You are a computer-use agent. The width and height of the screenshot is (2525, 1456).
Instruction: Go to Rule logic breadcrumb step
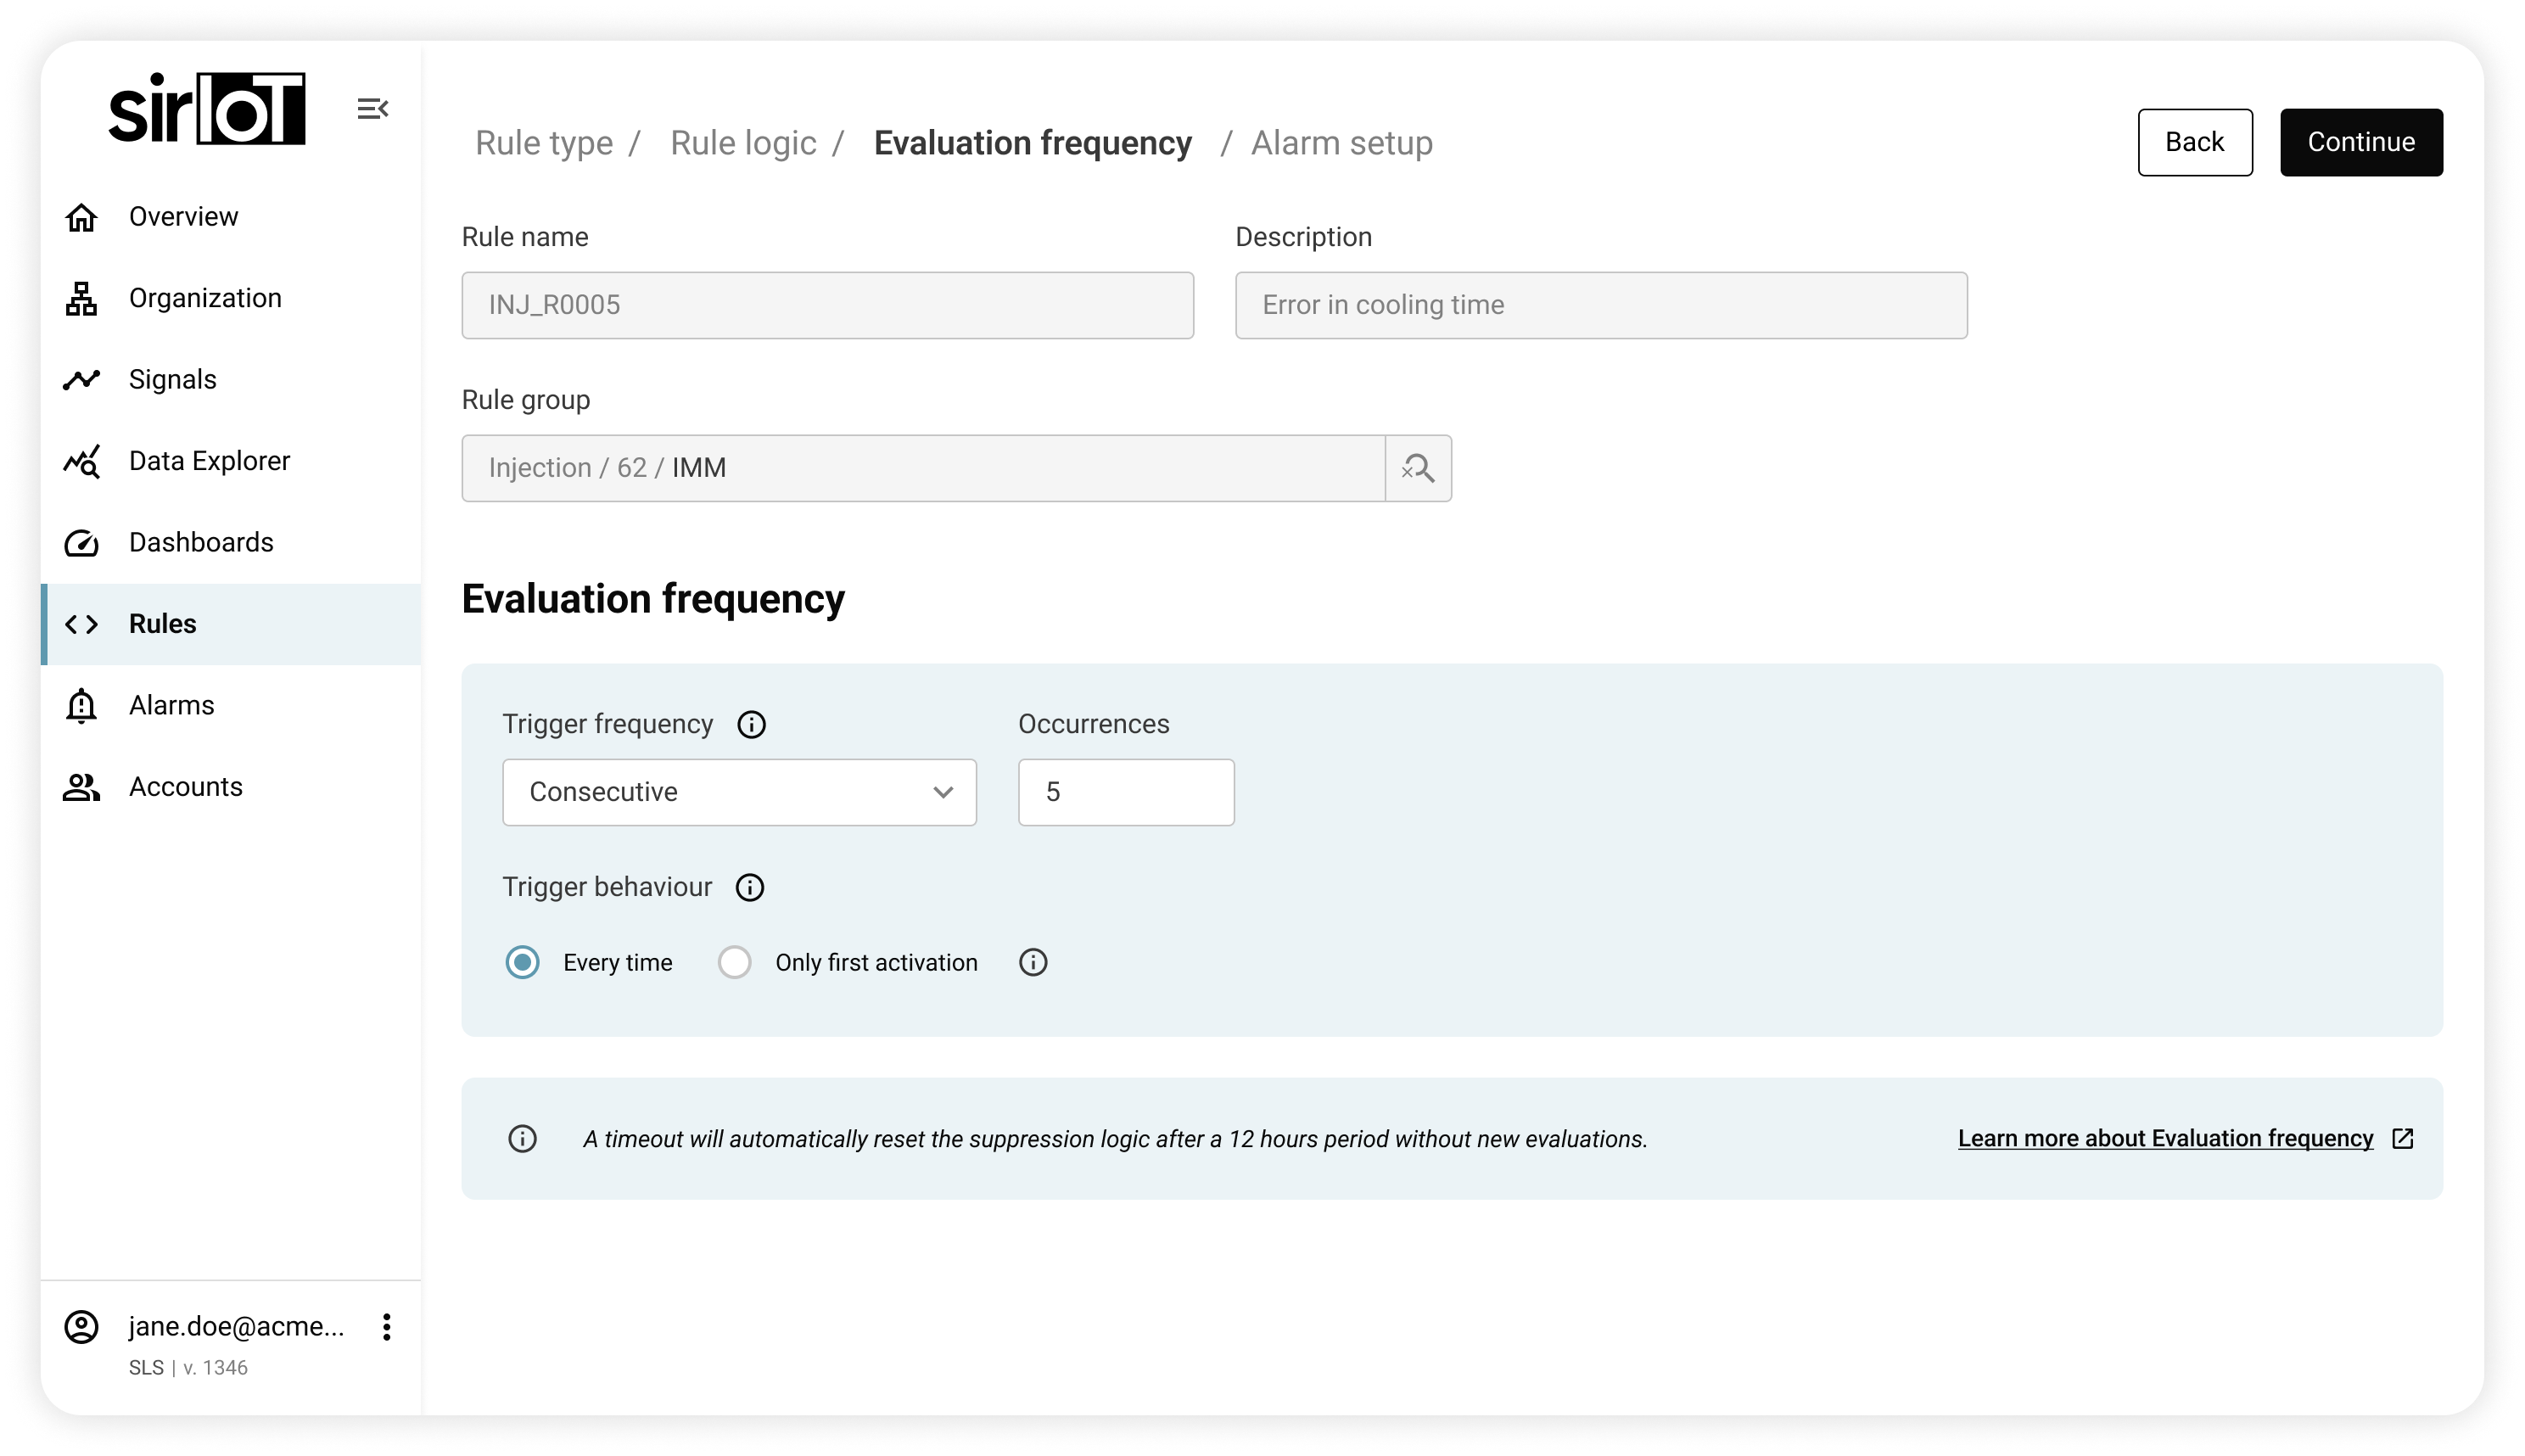743,143
